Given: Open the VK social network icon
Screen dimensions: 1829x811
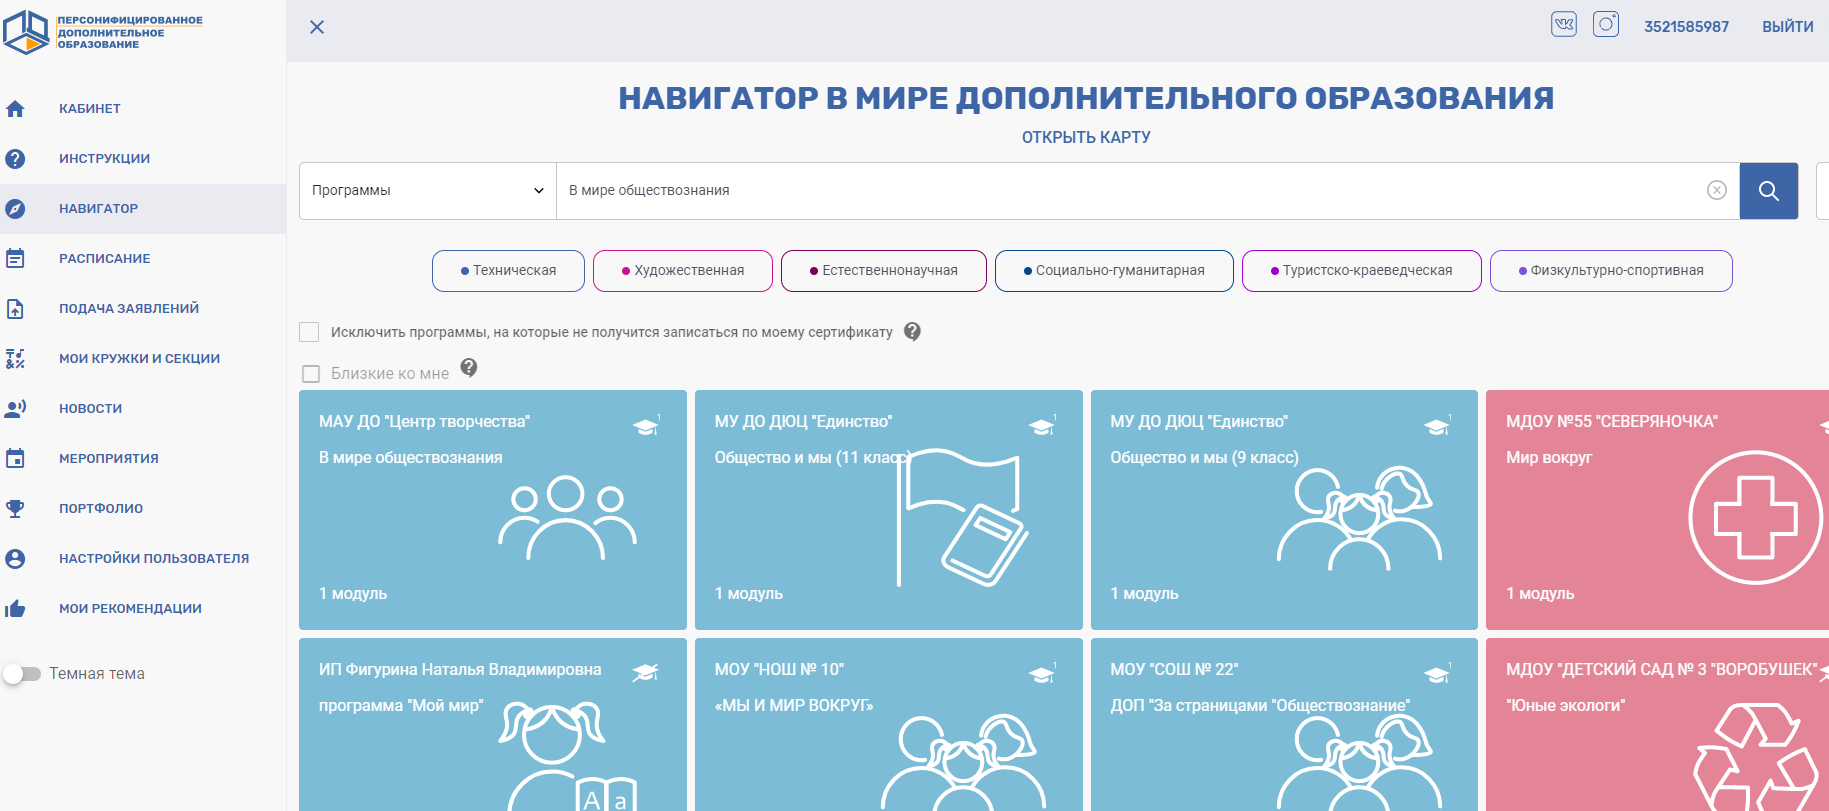Looking at the screenshot, I should pos(1564,24).
